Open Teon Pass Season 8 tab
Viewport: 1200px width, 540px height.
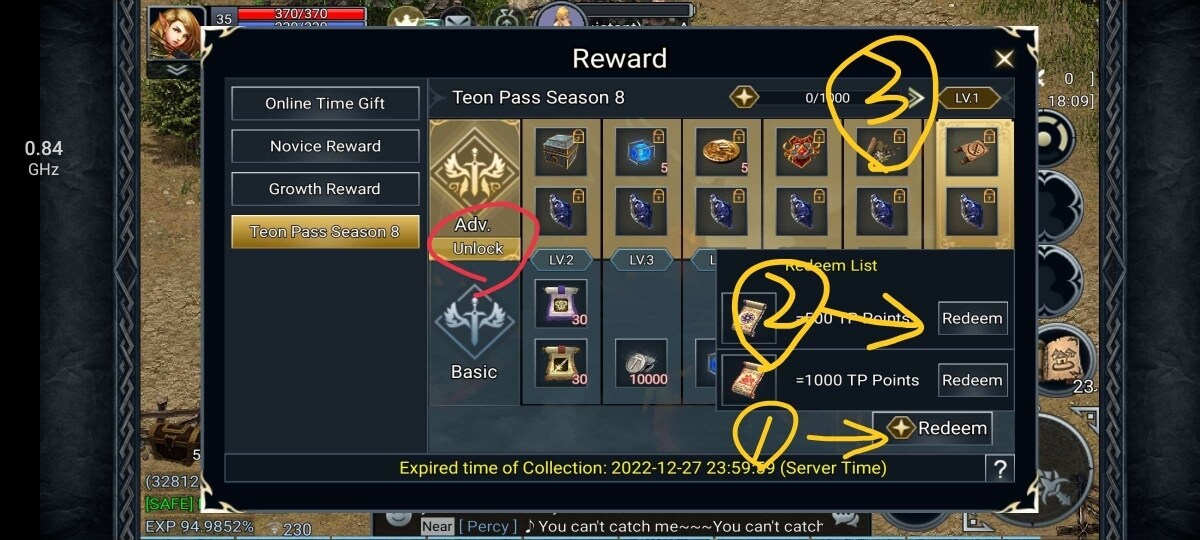[325, 232]
